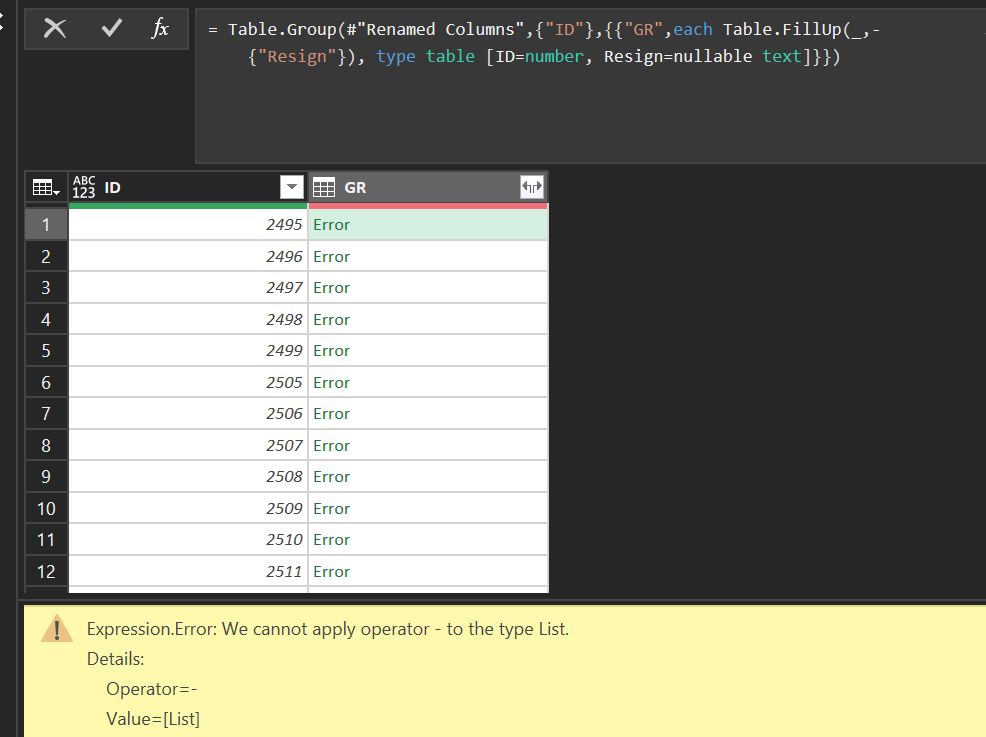The width and height of the screenshot is (986, 737).
Task: Open the Error link for ID 2509
Action: point(331,508)
